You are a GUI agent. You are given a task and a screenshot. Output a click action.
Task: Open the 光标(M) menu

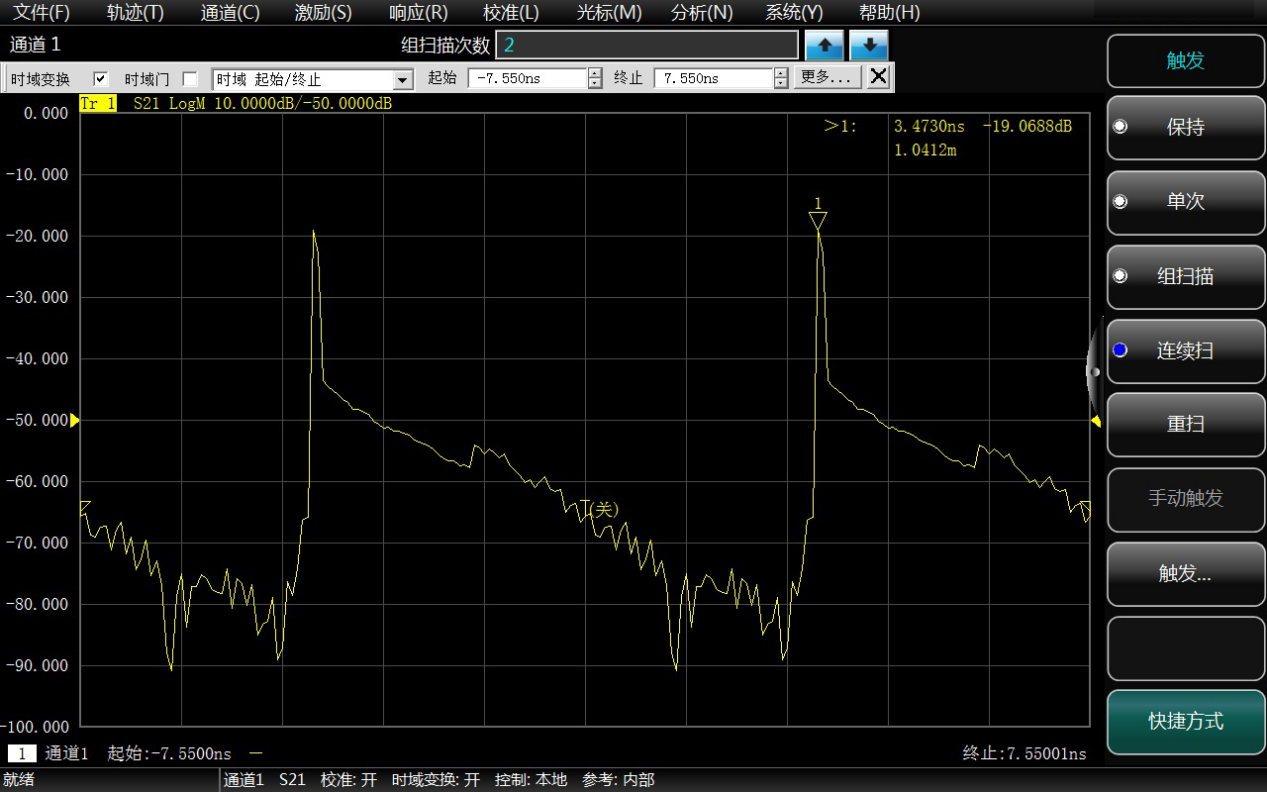pyautogui.click(x=609, y=13)
